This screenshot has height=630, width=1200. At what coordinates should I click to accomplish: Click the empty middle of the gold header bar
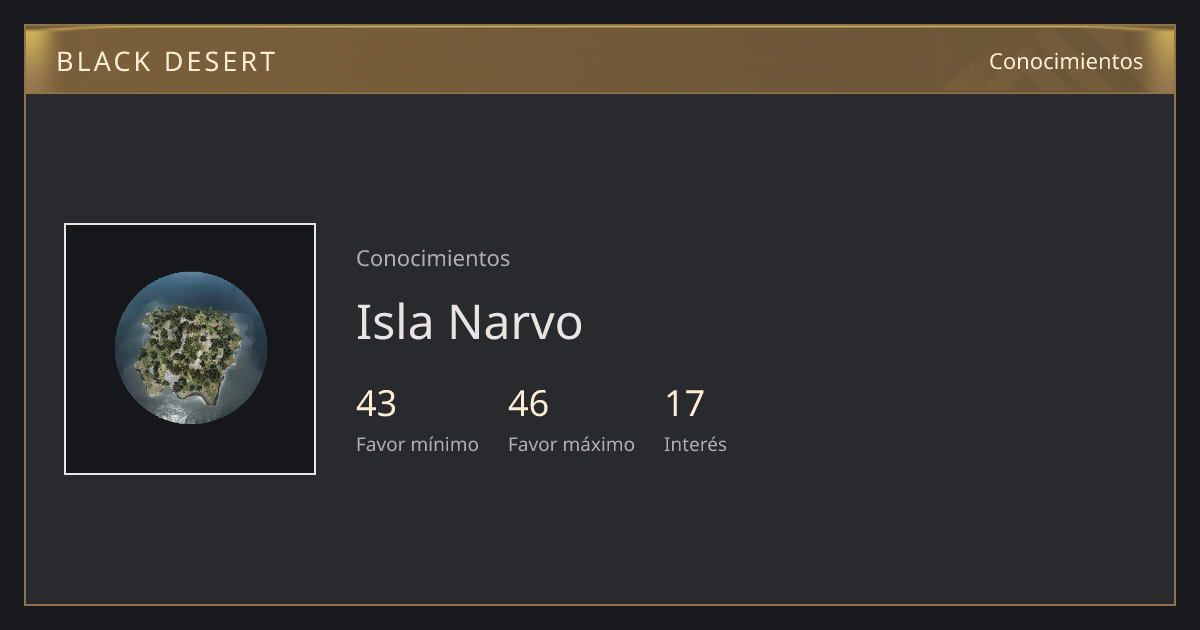pyautogui.click(x=630, y=61)
